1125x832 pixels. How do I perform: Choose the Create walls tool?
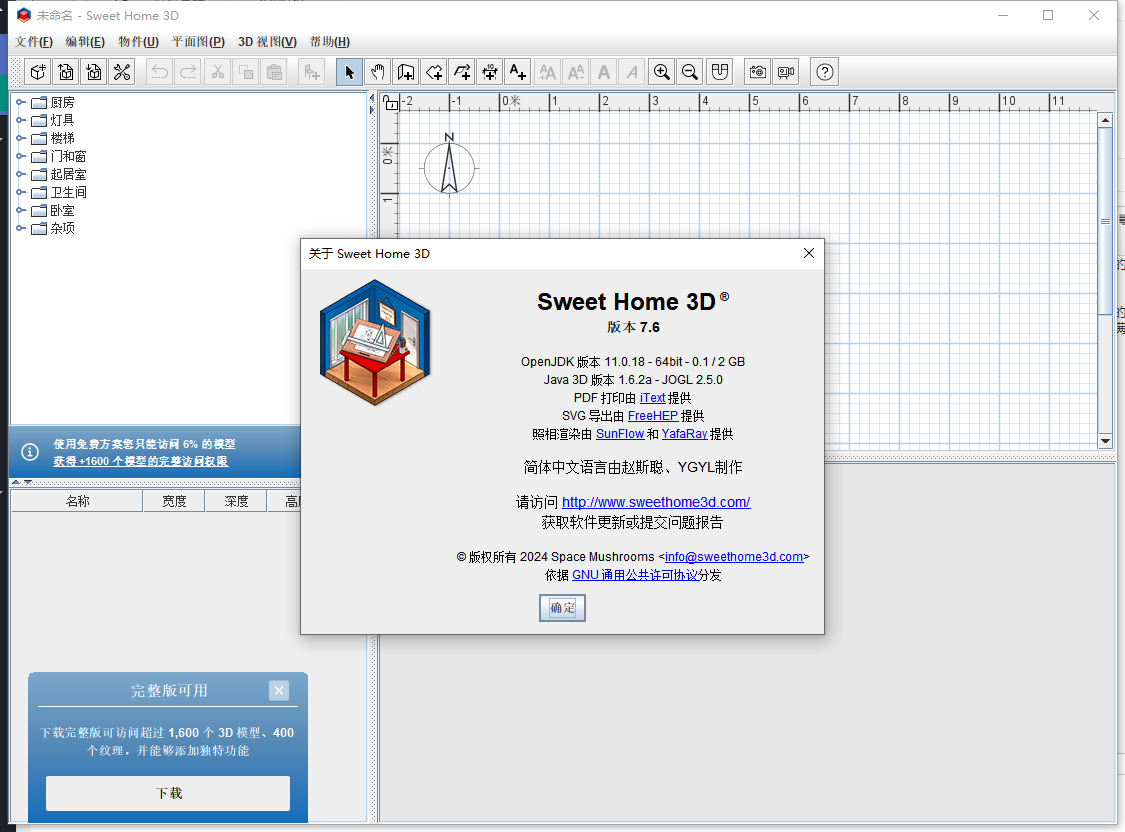coord(405,72)
